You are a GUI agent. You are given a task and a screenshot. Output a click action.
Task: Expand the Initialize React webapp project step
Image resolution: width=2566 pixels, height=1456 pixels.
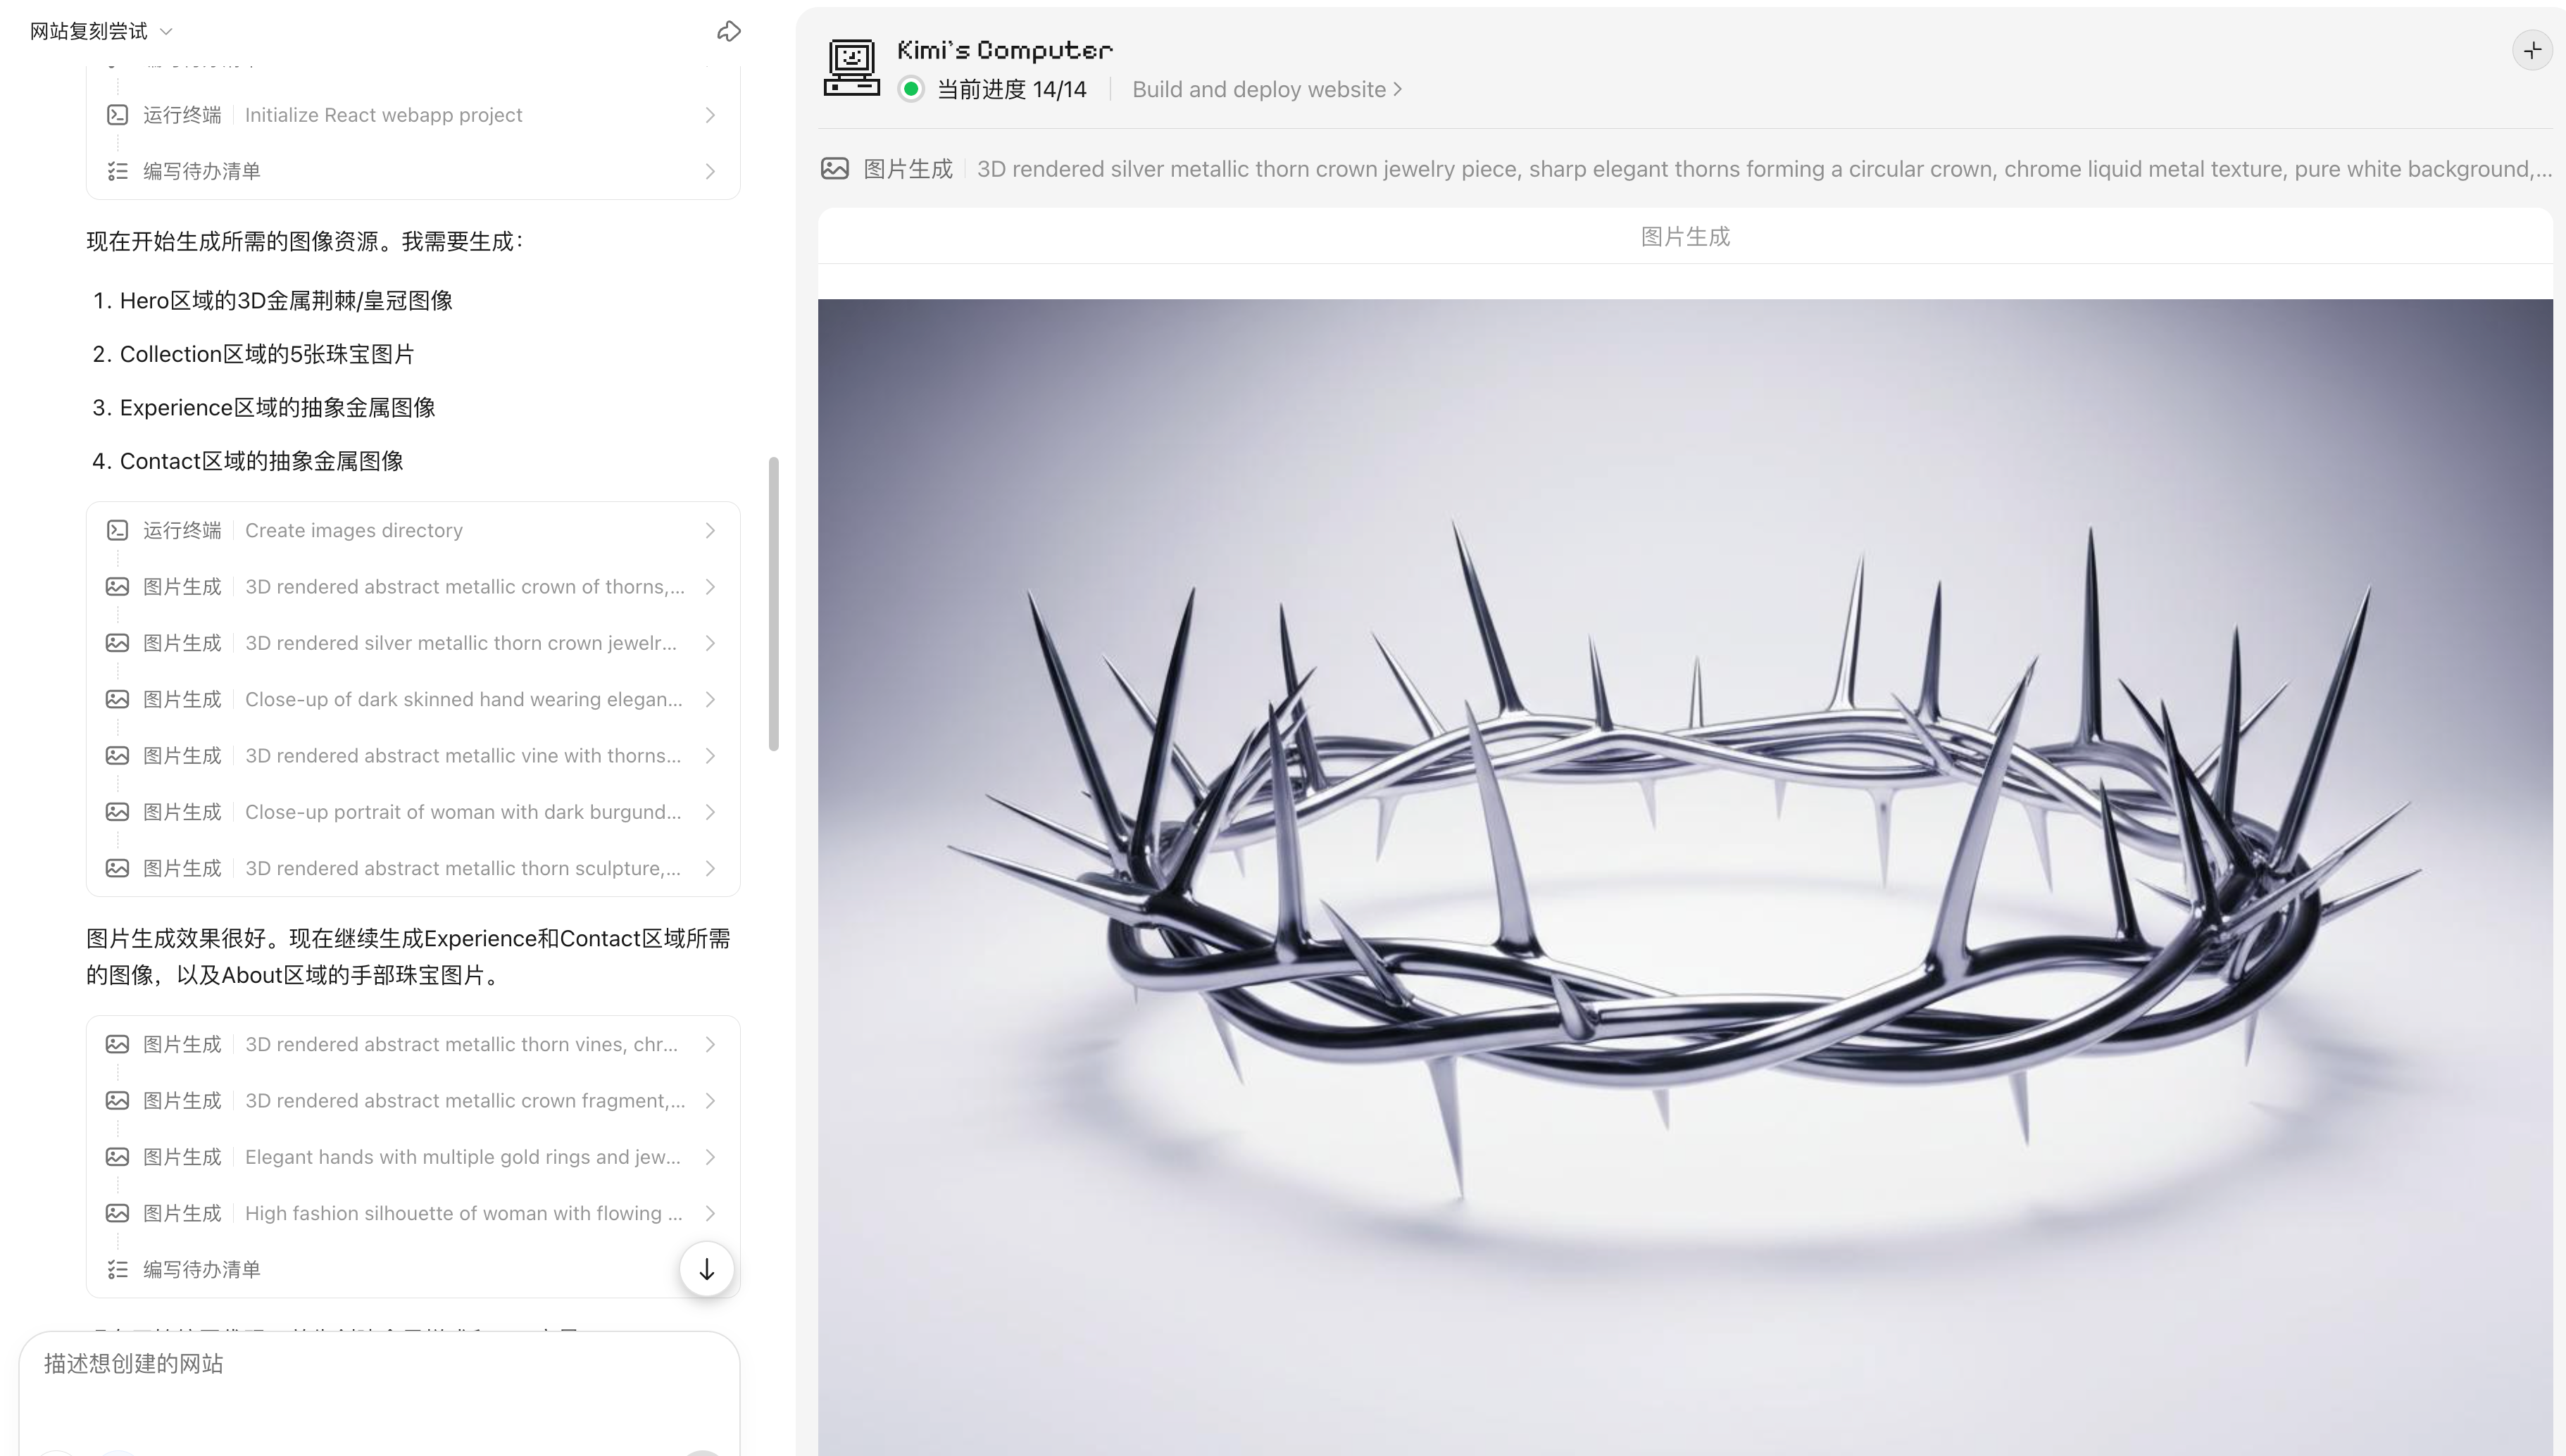click(x=413, y=115)
